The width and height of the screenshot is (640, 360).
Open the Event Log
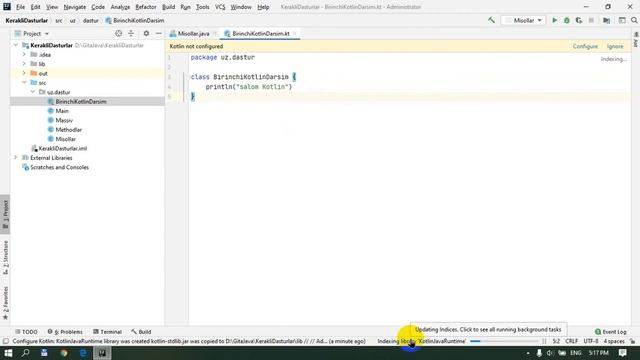[x=611, y=332]
